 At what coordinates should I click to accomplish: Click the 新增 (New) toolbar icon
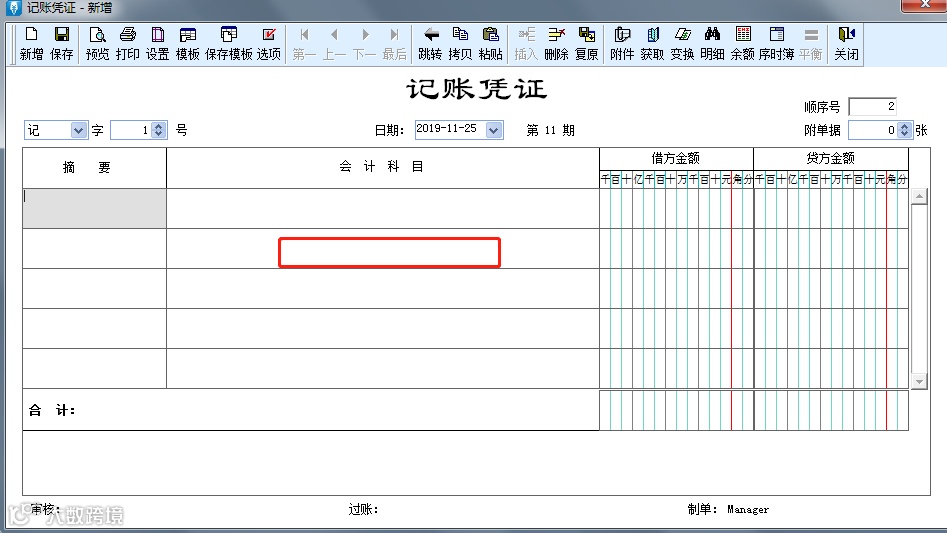click(x=31, y=43)
